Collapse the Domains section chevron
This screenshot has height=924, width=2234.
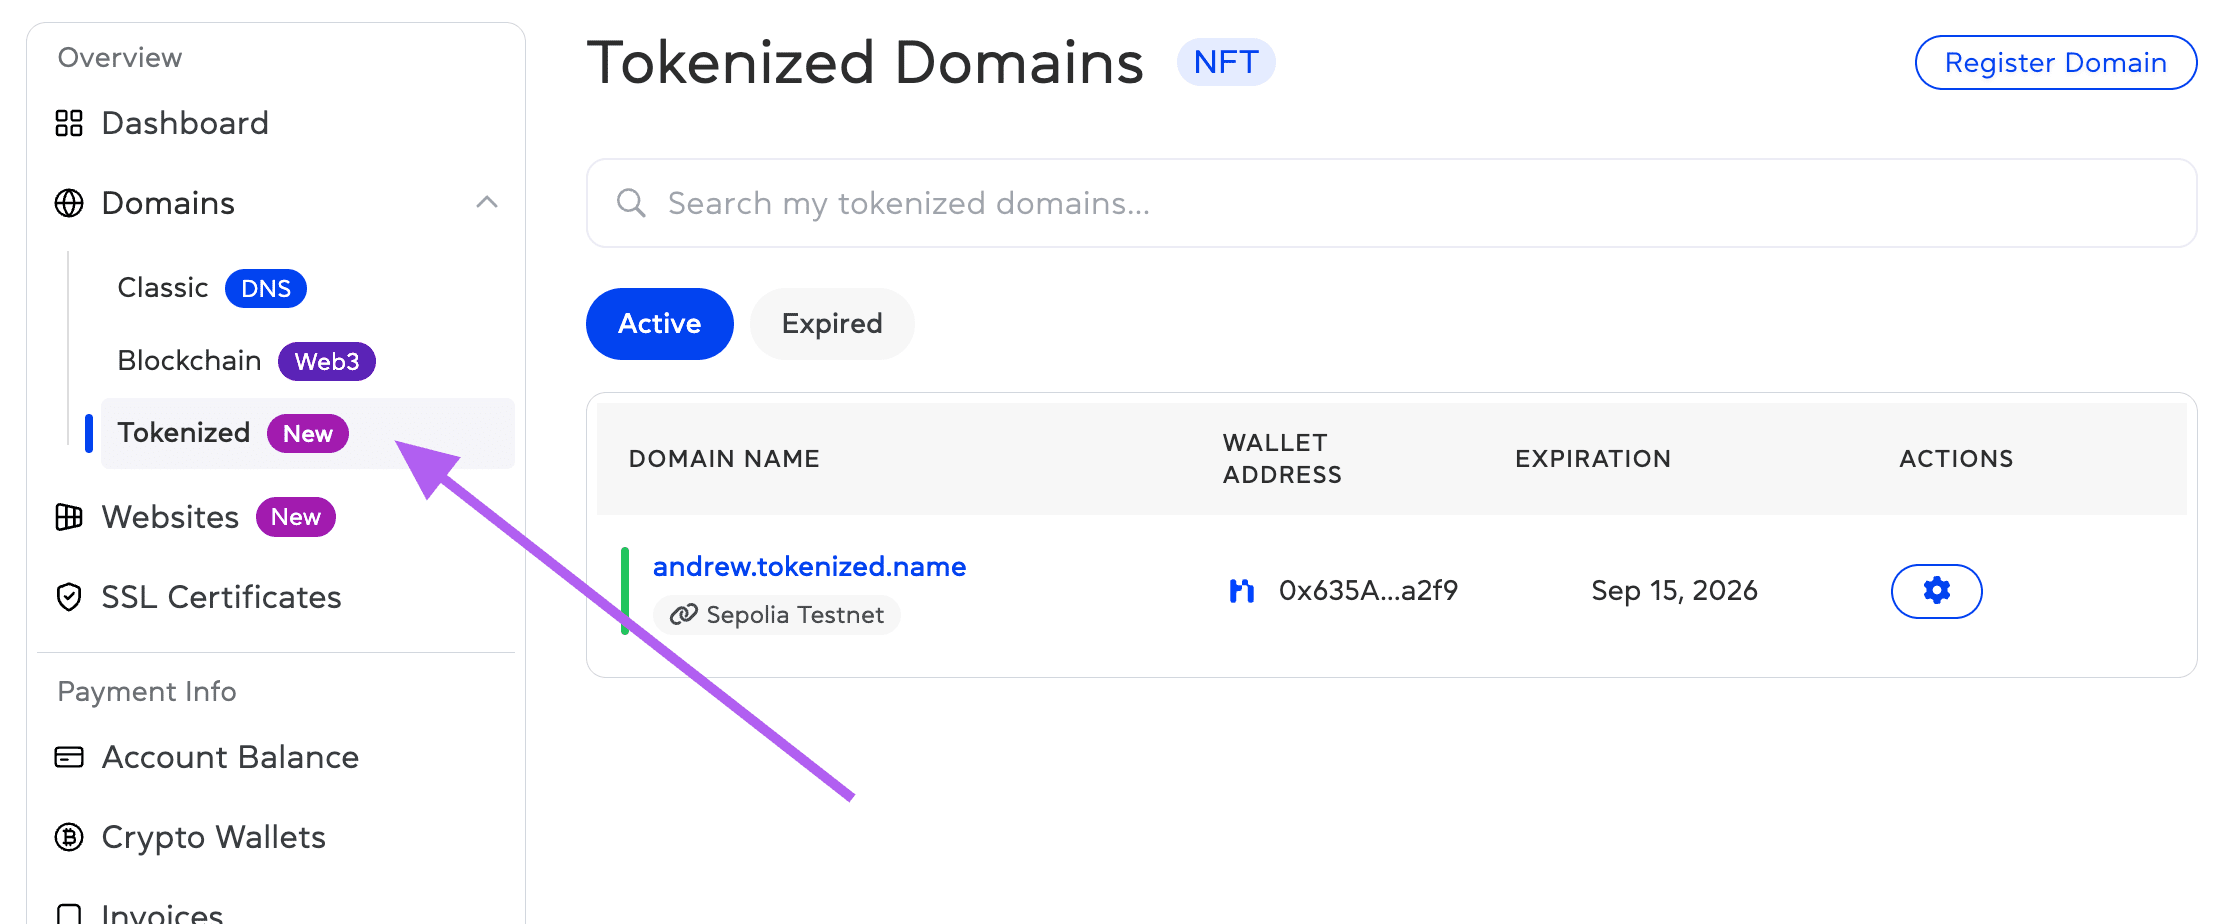(487, 203)
